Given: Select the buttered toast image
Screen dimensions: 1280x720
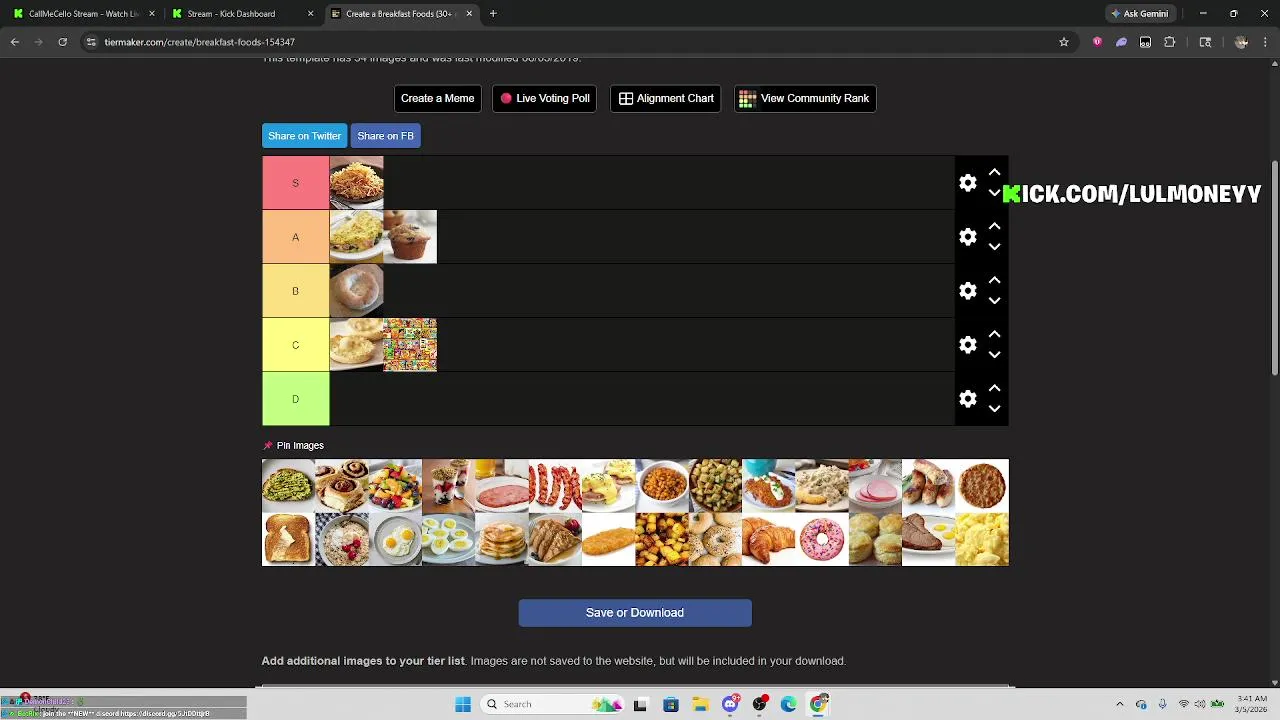Looking at the screenshot, I should [288, 540].
